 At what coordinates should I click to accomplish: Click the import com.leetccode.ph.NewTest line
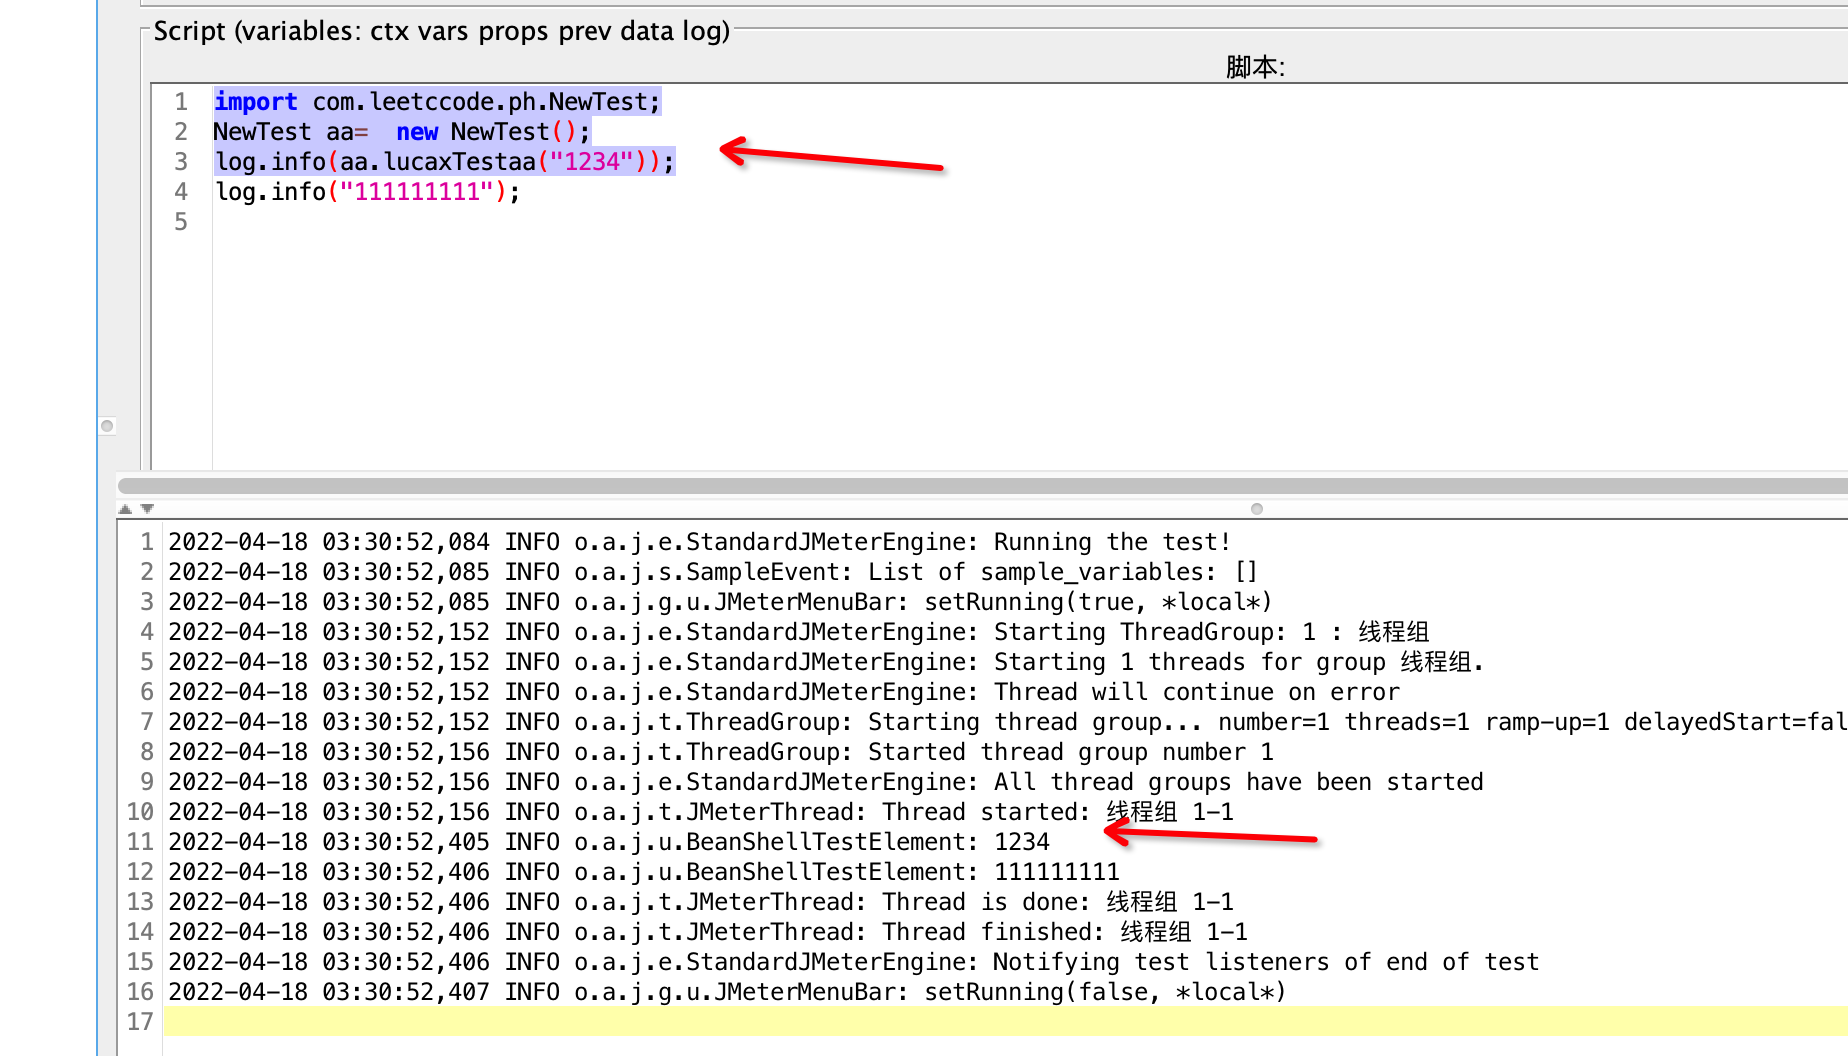click(x=437, y=102)
